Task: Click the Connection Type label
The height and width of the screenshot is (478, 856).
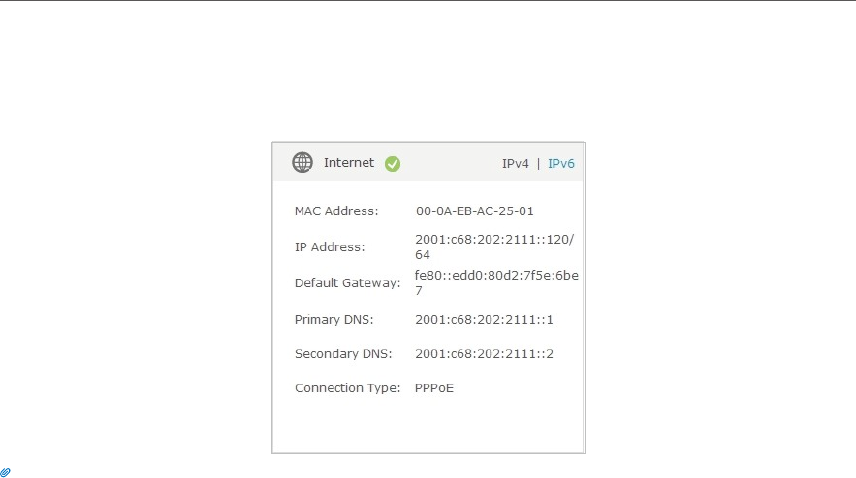Action: pyautogui.click(x=347, y=388)
